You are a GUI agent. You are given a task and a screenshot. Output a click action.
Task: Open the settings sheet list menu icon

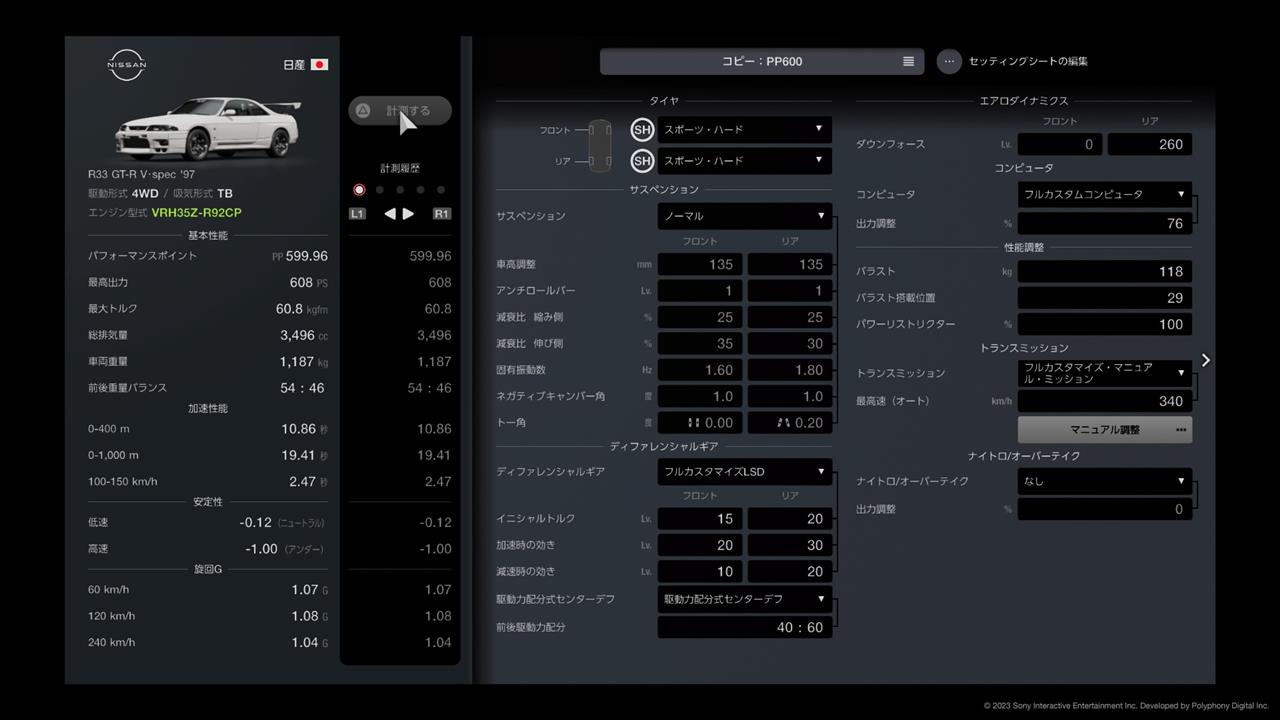[908, 61]
